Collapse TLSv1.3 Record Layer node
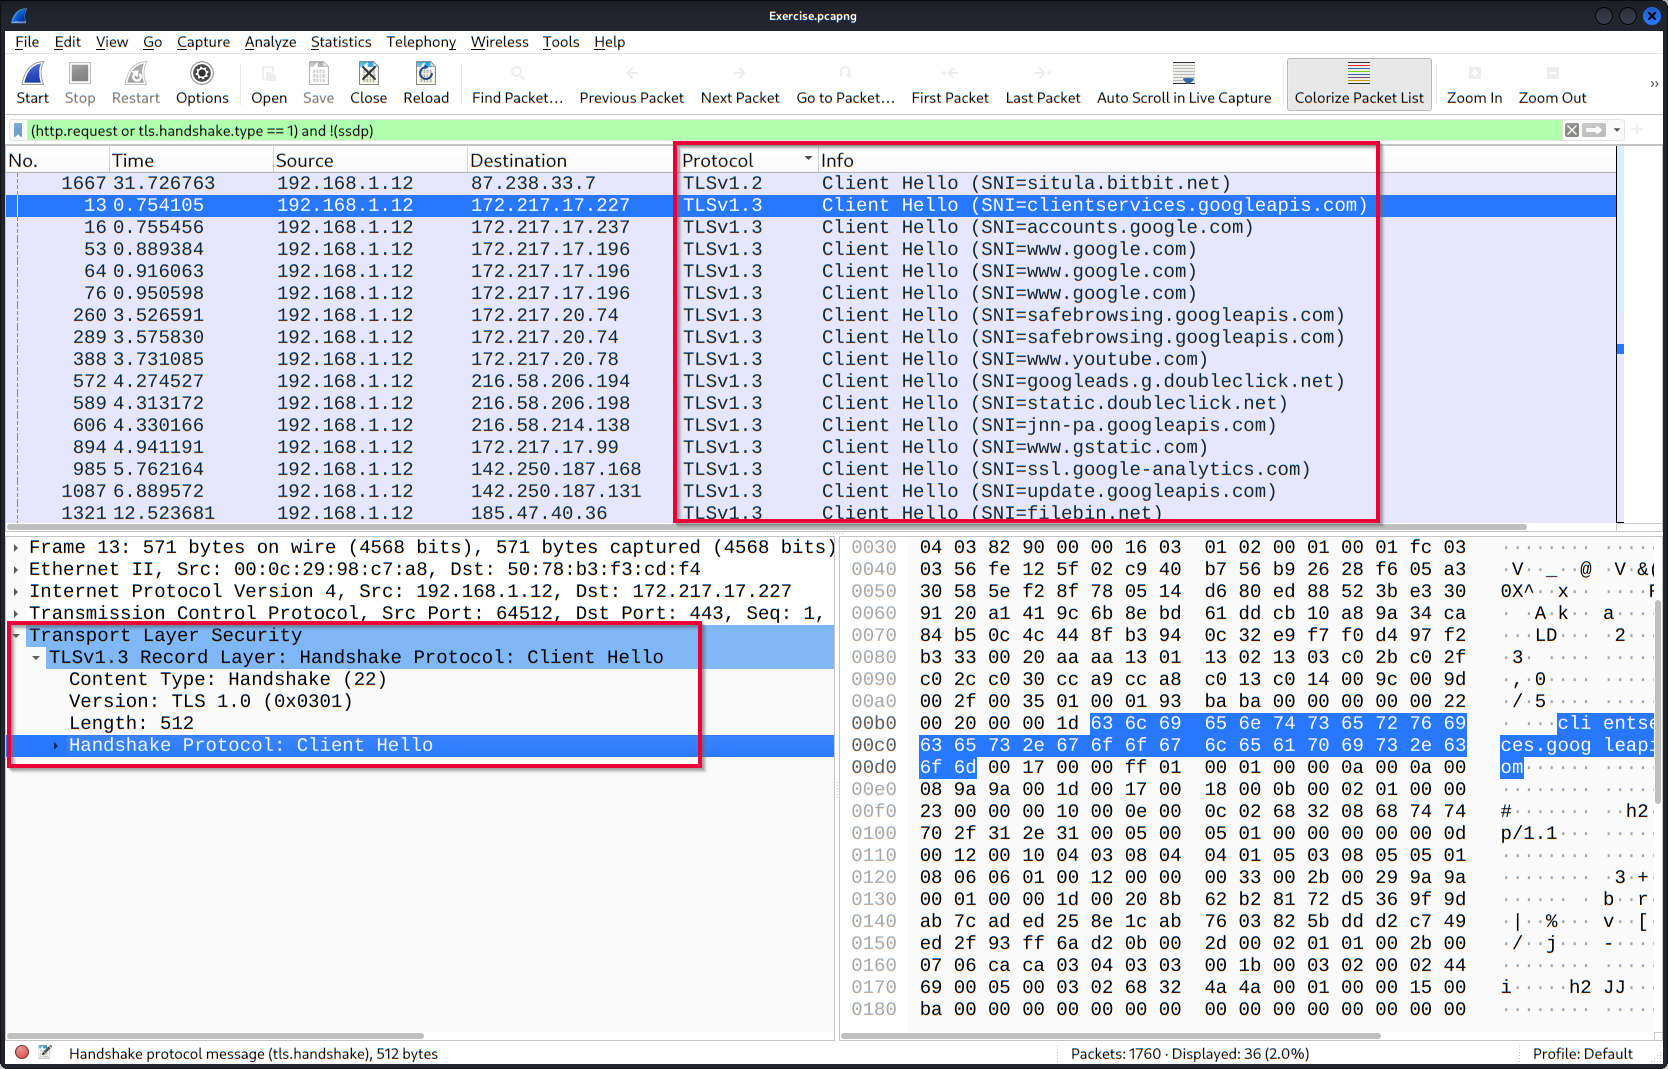 pos(37,657)
